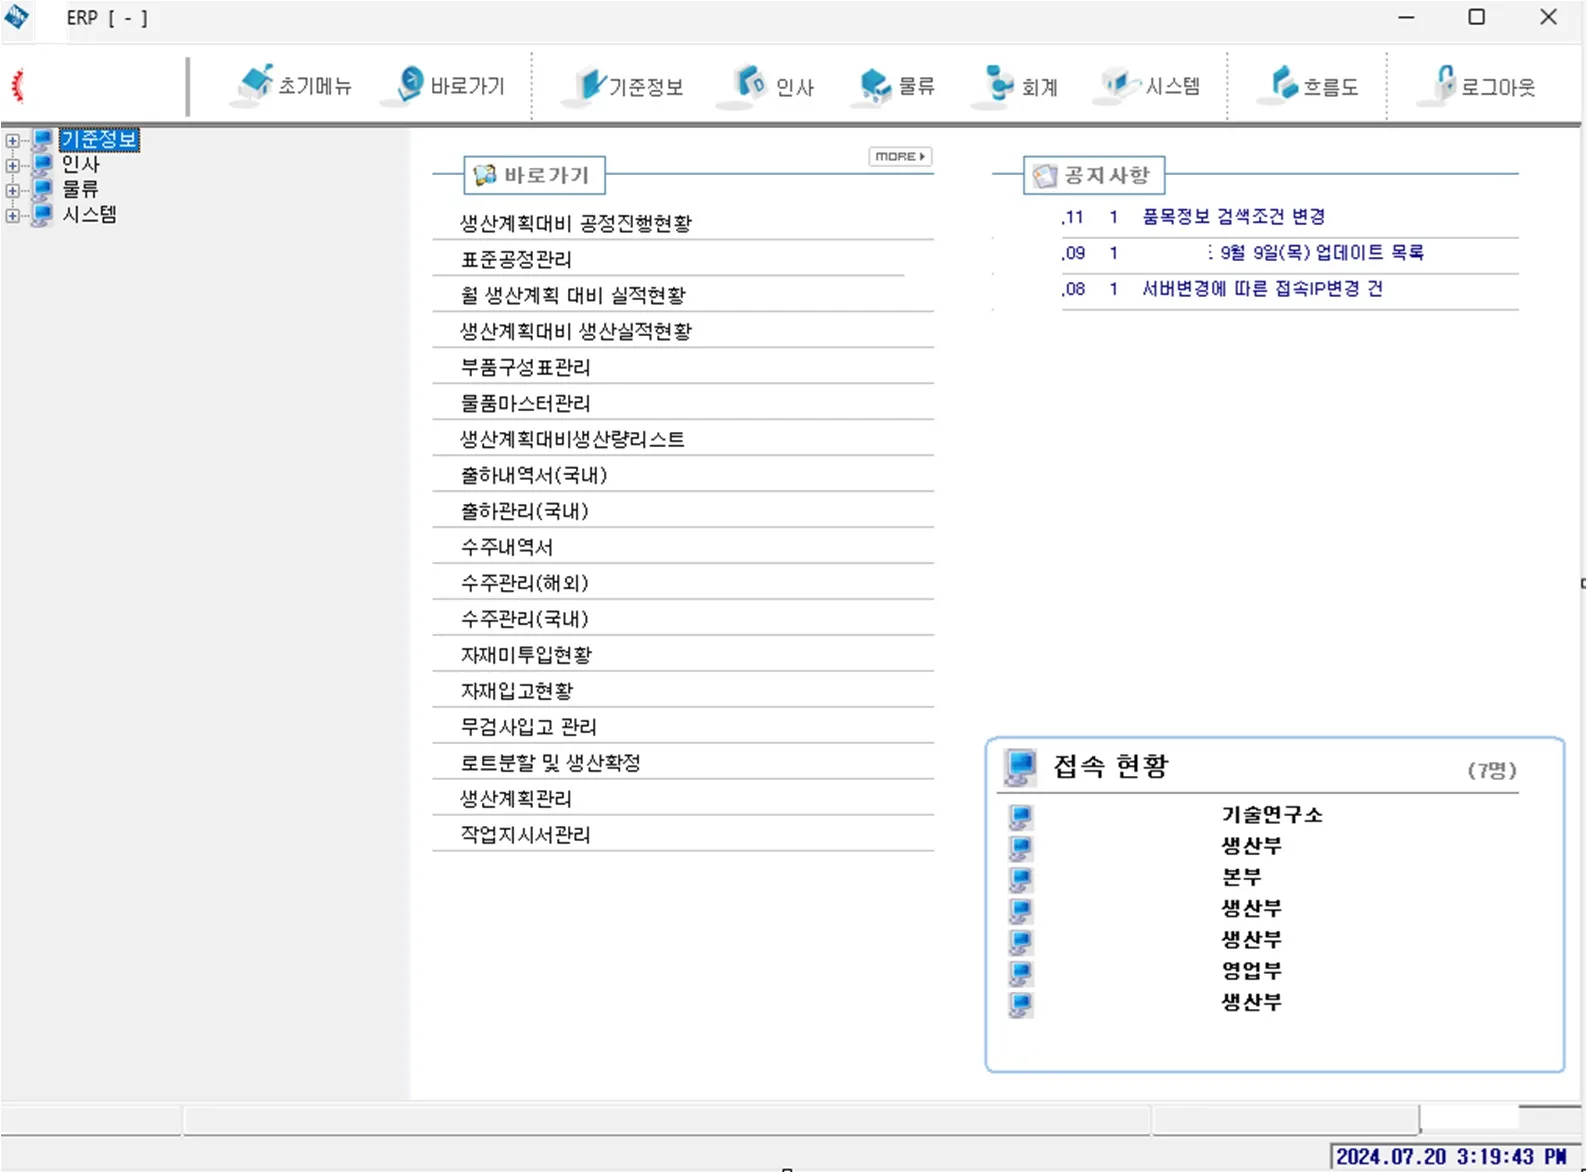Image resolution: width=1587 pixels, height=1173 pixels.
Task: Select 물류 in the left tree
Action: [81, 190]
